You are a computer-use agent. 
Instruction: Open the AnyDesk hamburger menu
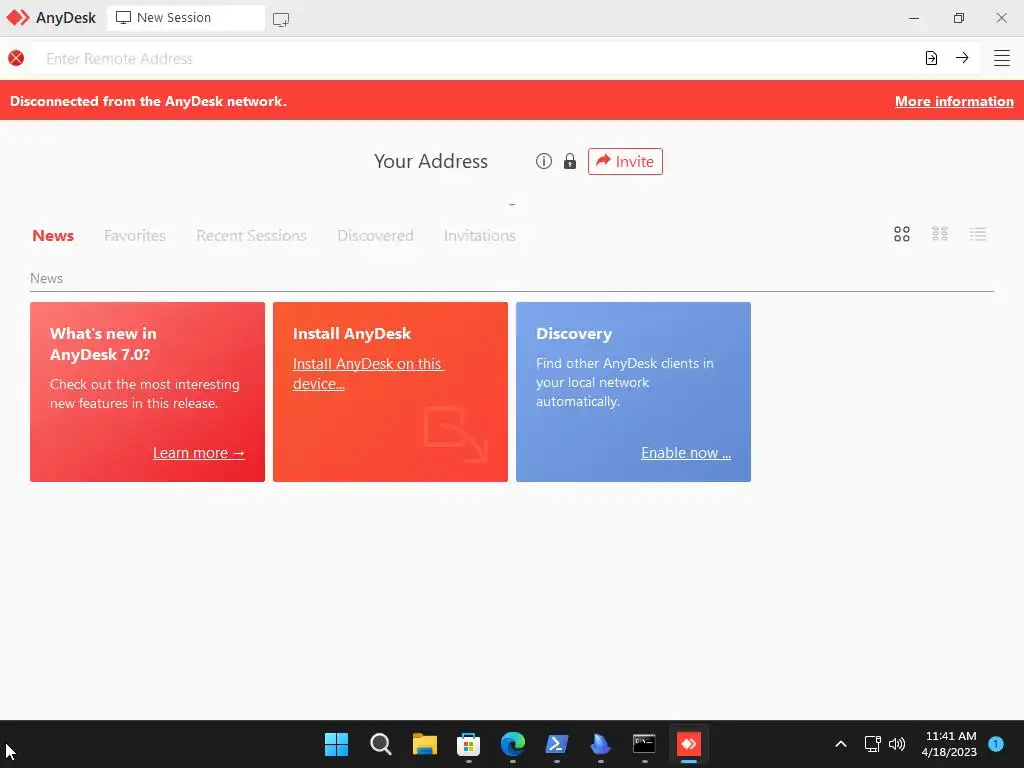pyautogui.click(x=1002, y=58)
